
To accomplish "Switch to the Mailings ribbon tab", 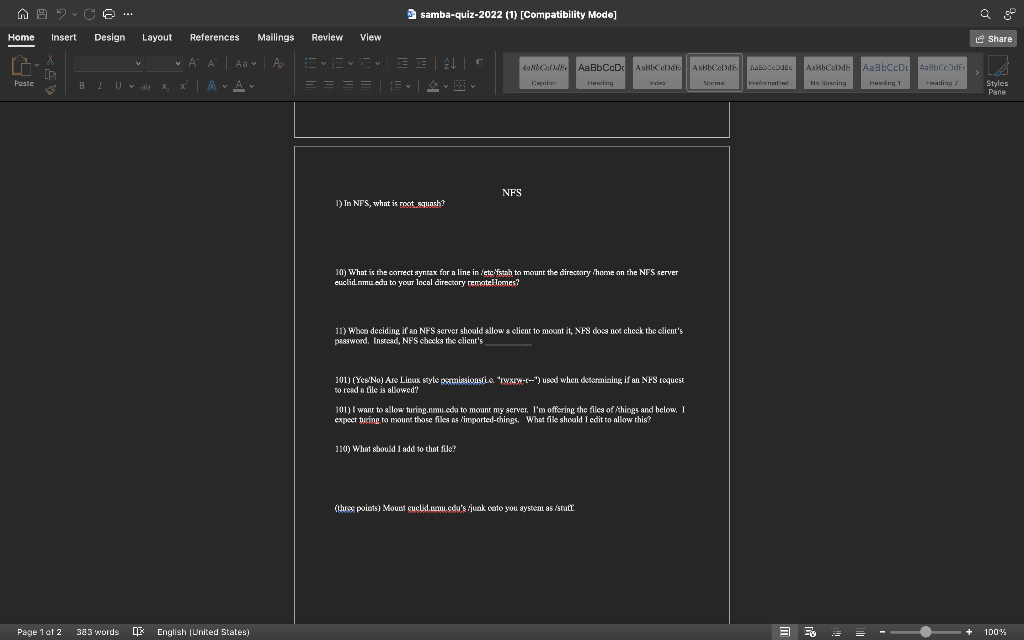I will tap(276, 37).
